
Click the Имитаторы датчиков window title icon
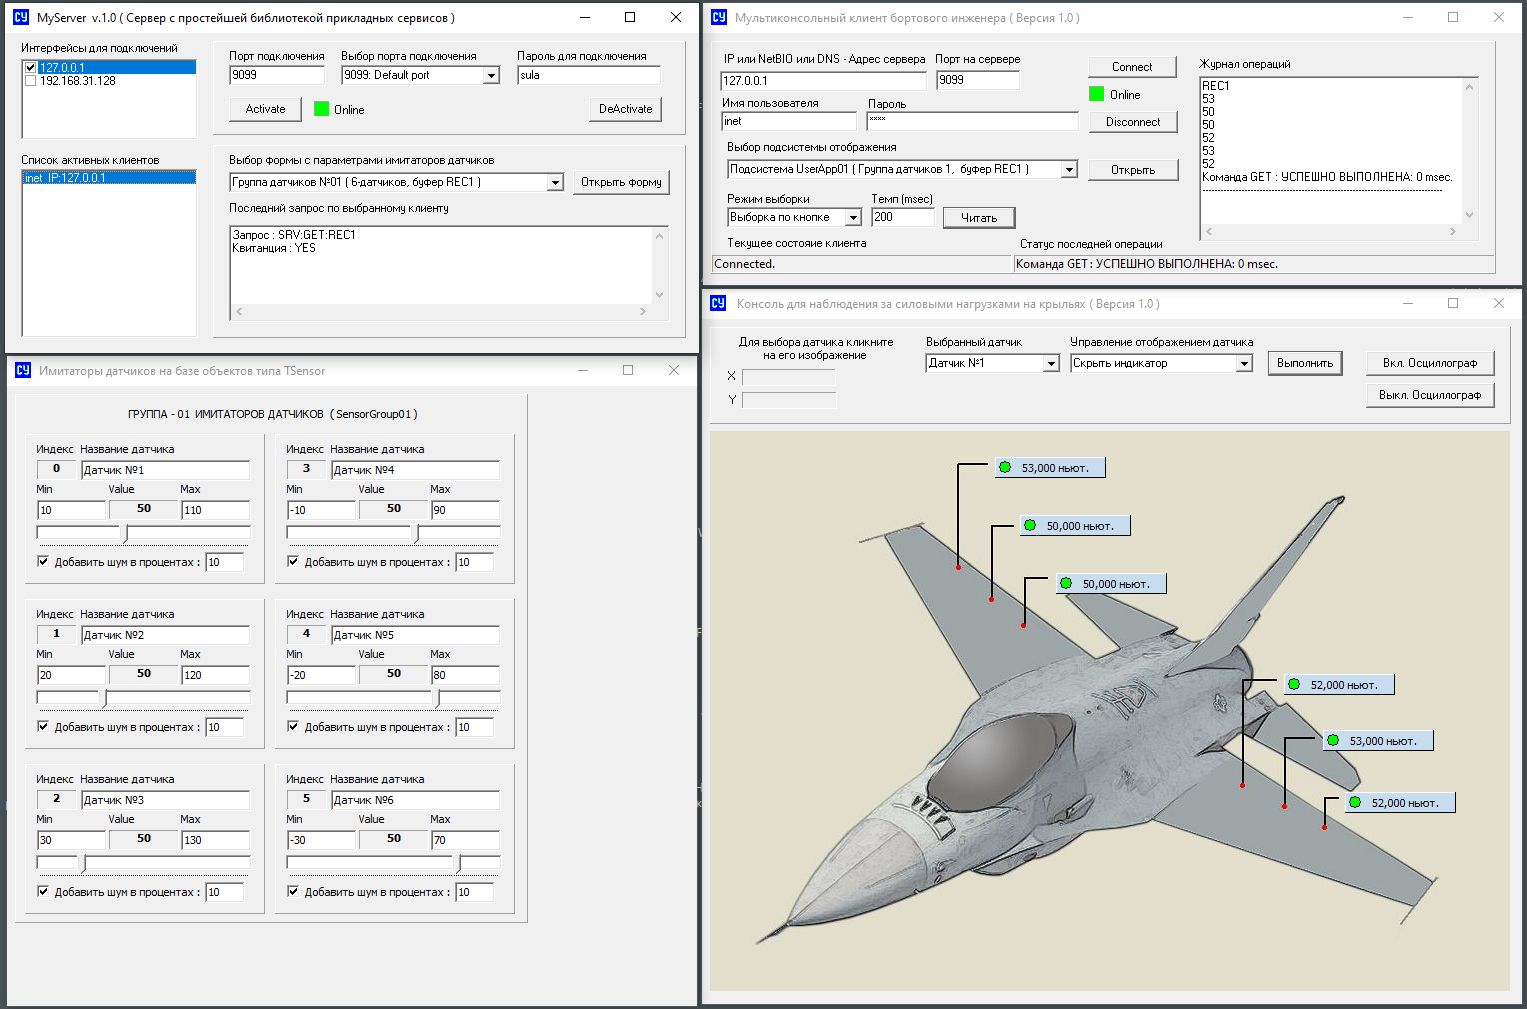click(22, 371)
